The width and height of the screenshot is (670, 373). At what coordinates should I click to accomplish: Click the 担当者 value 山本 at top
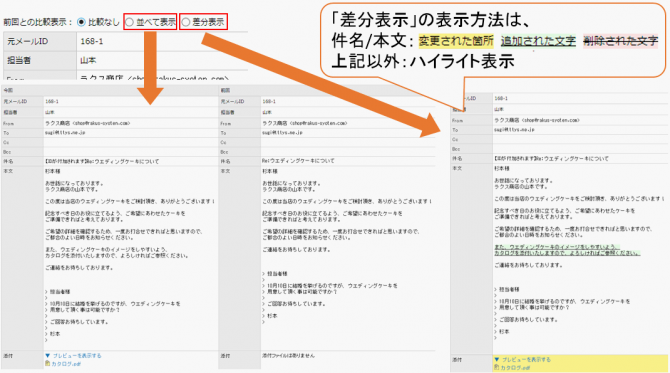click(88, 60)
